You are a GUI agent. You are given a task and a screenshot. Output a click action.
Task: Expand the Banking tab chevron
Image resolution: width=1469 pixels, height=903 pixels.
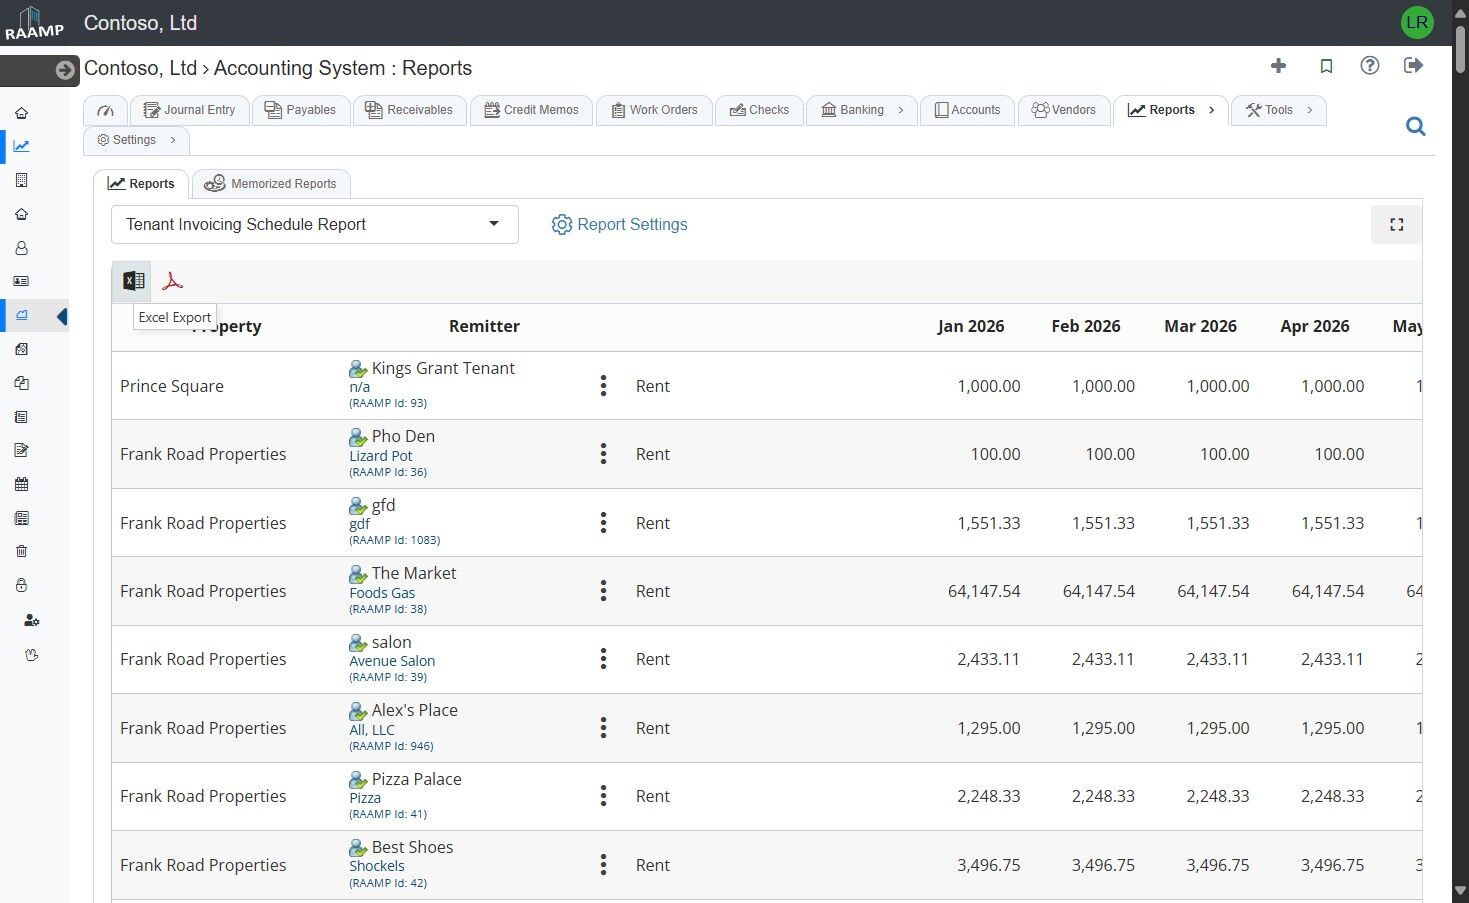(901, 110)
